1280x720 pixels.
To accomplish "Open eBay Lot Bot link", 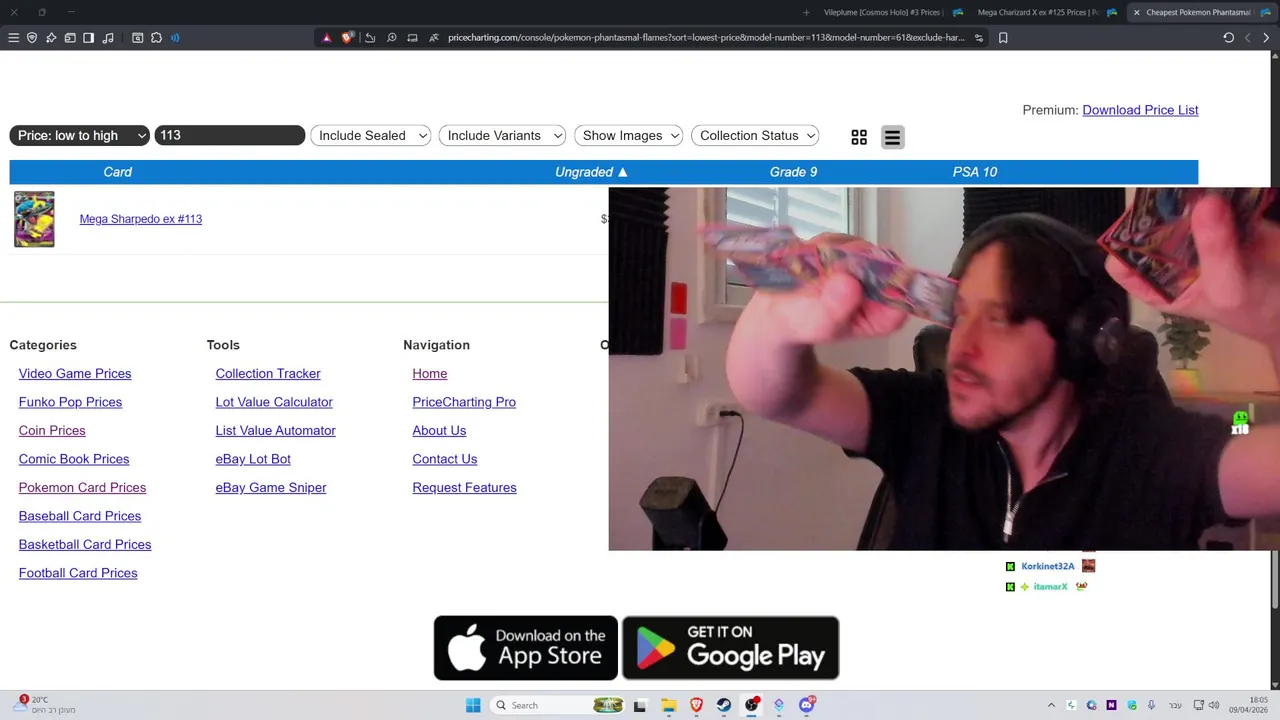I will [x=253, y=459].
